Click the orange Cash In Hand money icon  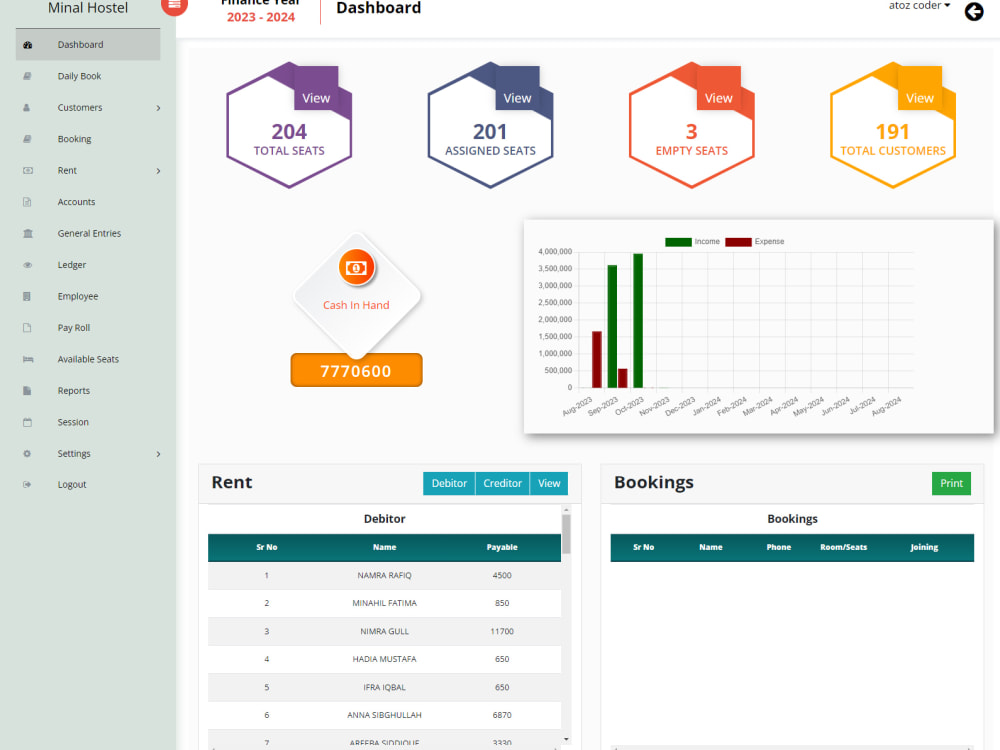click(x=357, y=268)
